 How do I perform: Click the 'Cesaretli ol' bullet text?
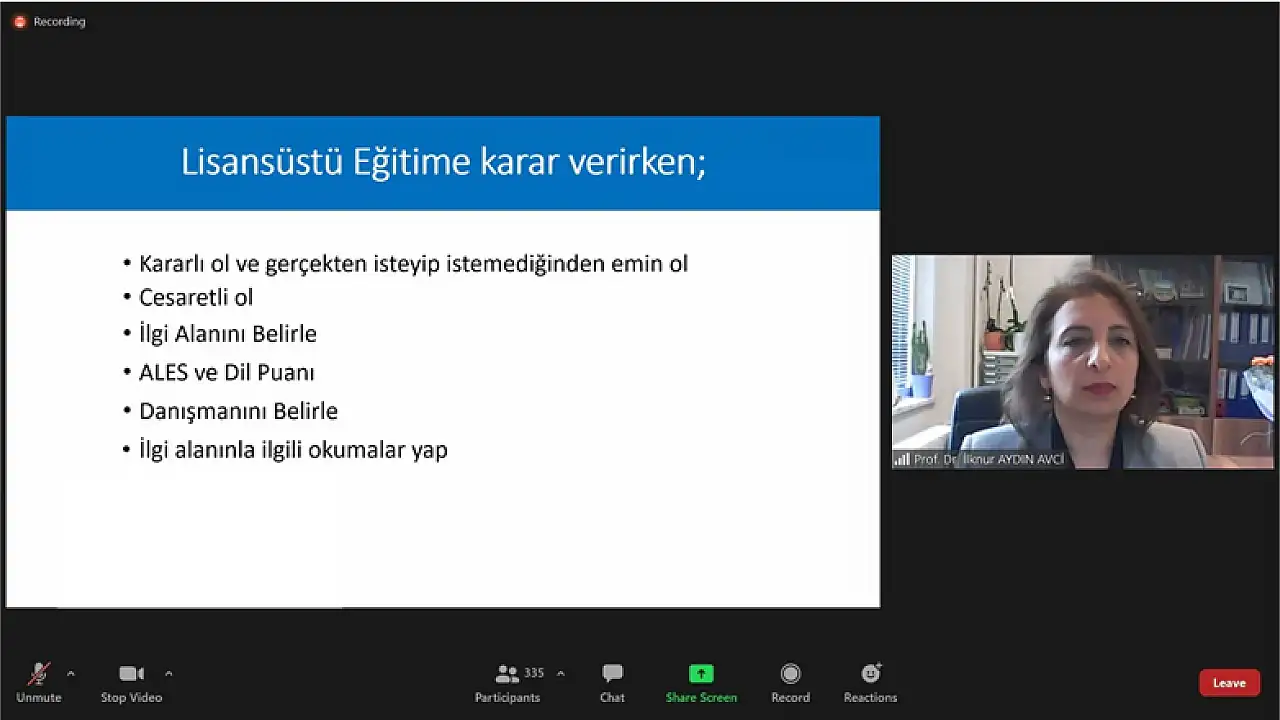point(196,297)
